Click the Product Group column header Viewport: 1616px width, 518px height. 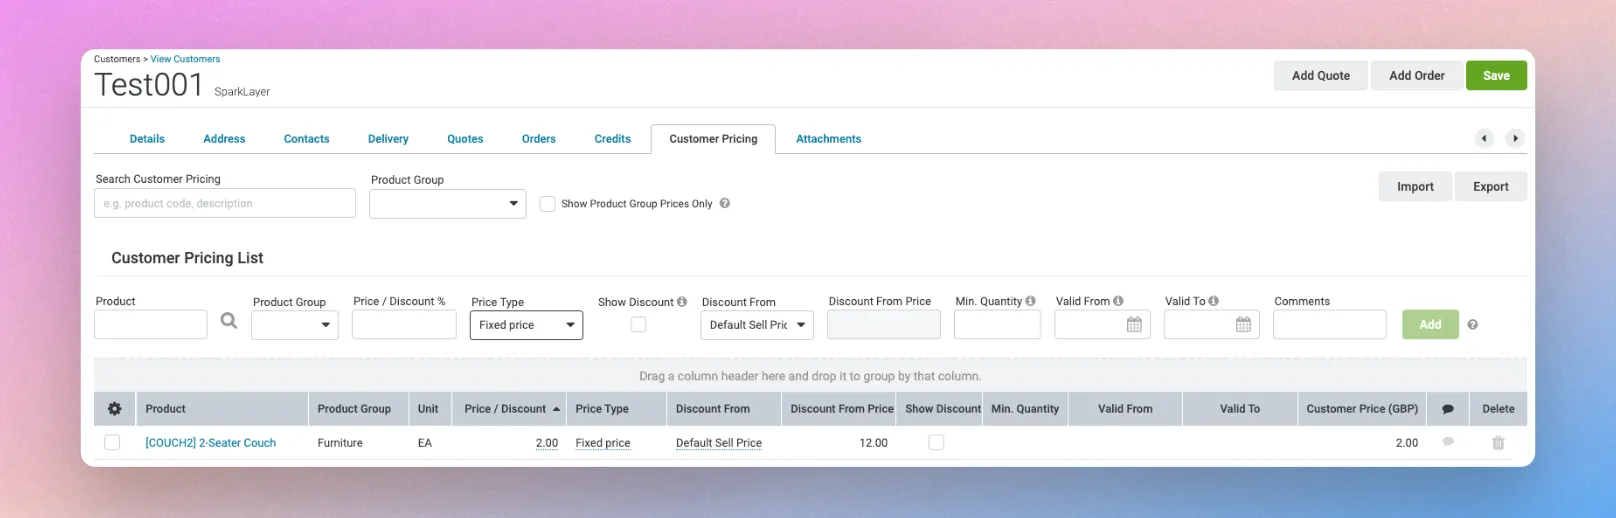(x=358, y=409)
